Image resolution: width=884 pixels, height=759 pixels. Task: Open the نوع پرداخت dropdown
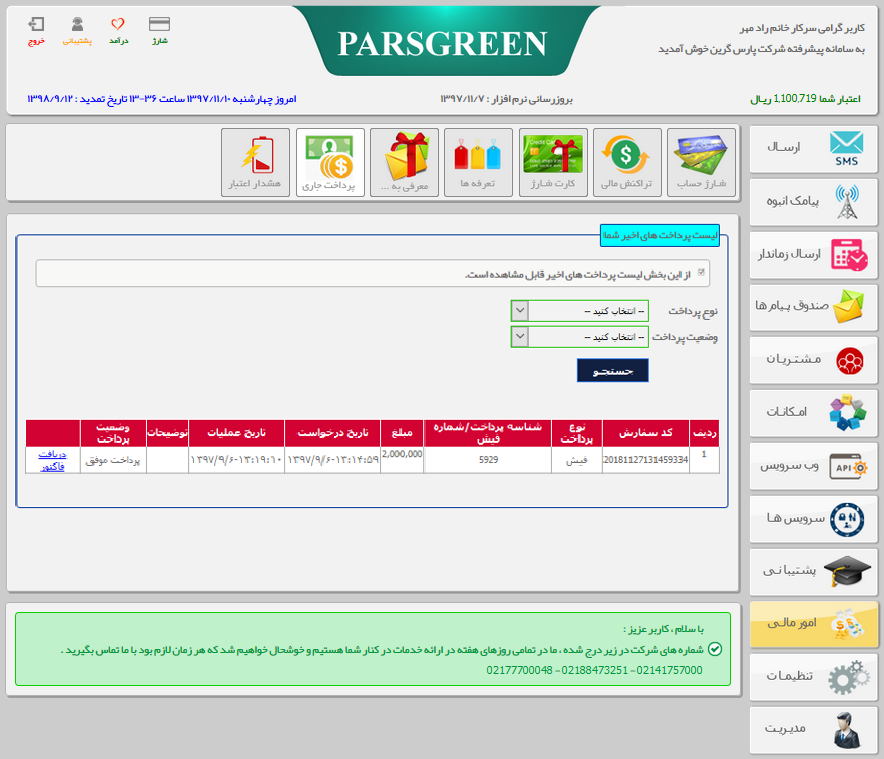coord(580,311)
